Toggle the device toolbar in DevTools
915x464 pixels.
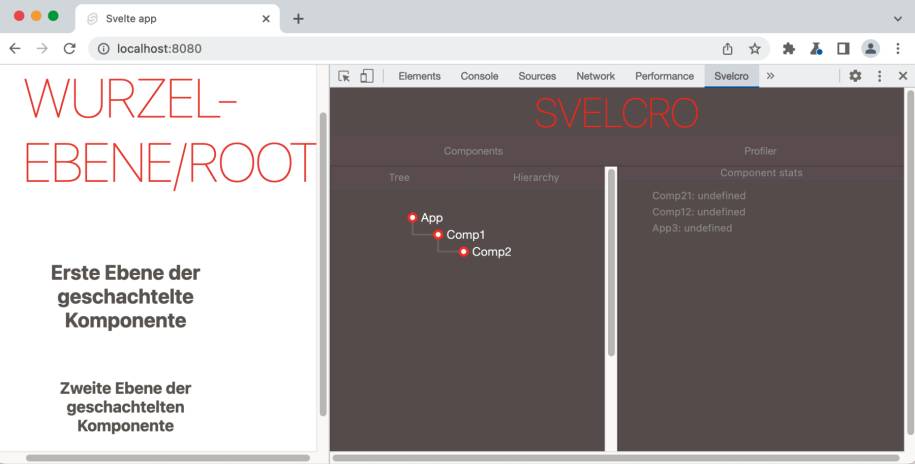click(x=366, y=76)
